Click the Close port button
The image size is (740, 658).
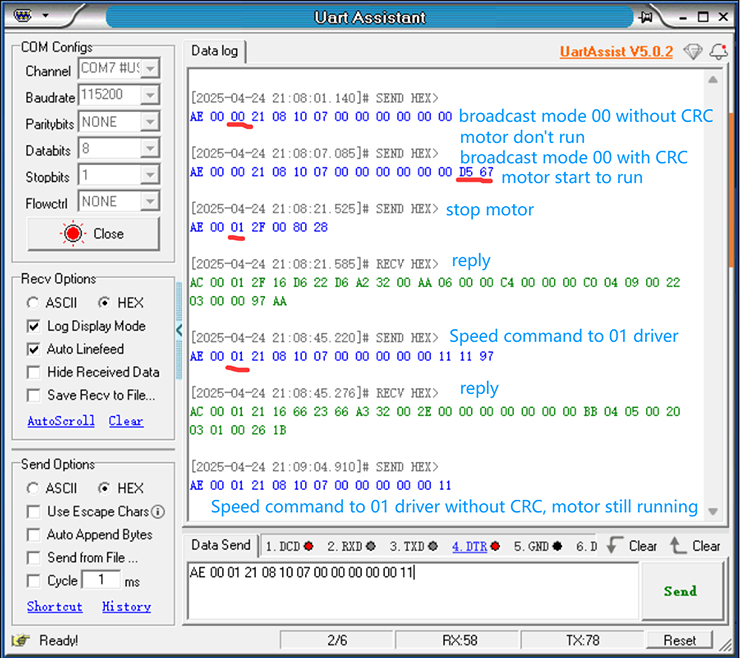tap(93, 234)
